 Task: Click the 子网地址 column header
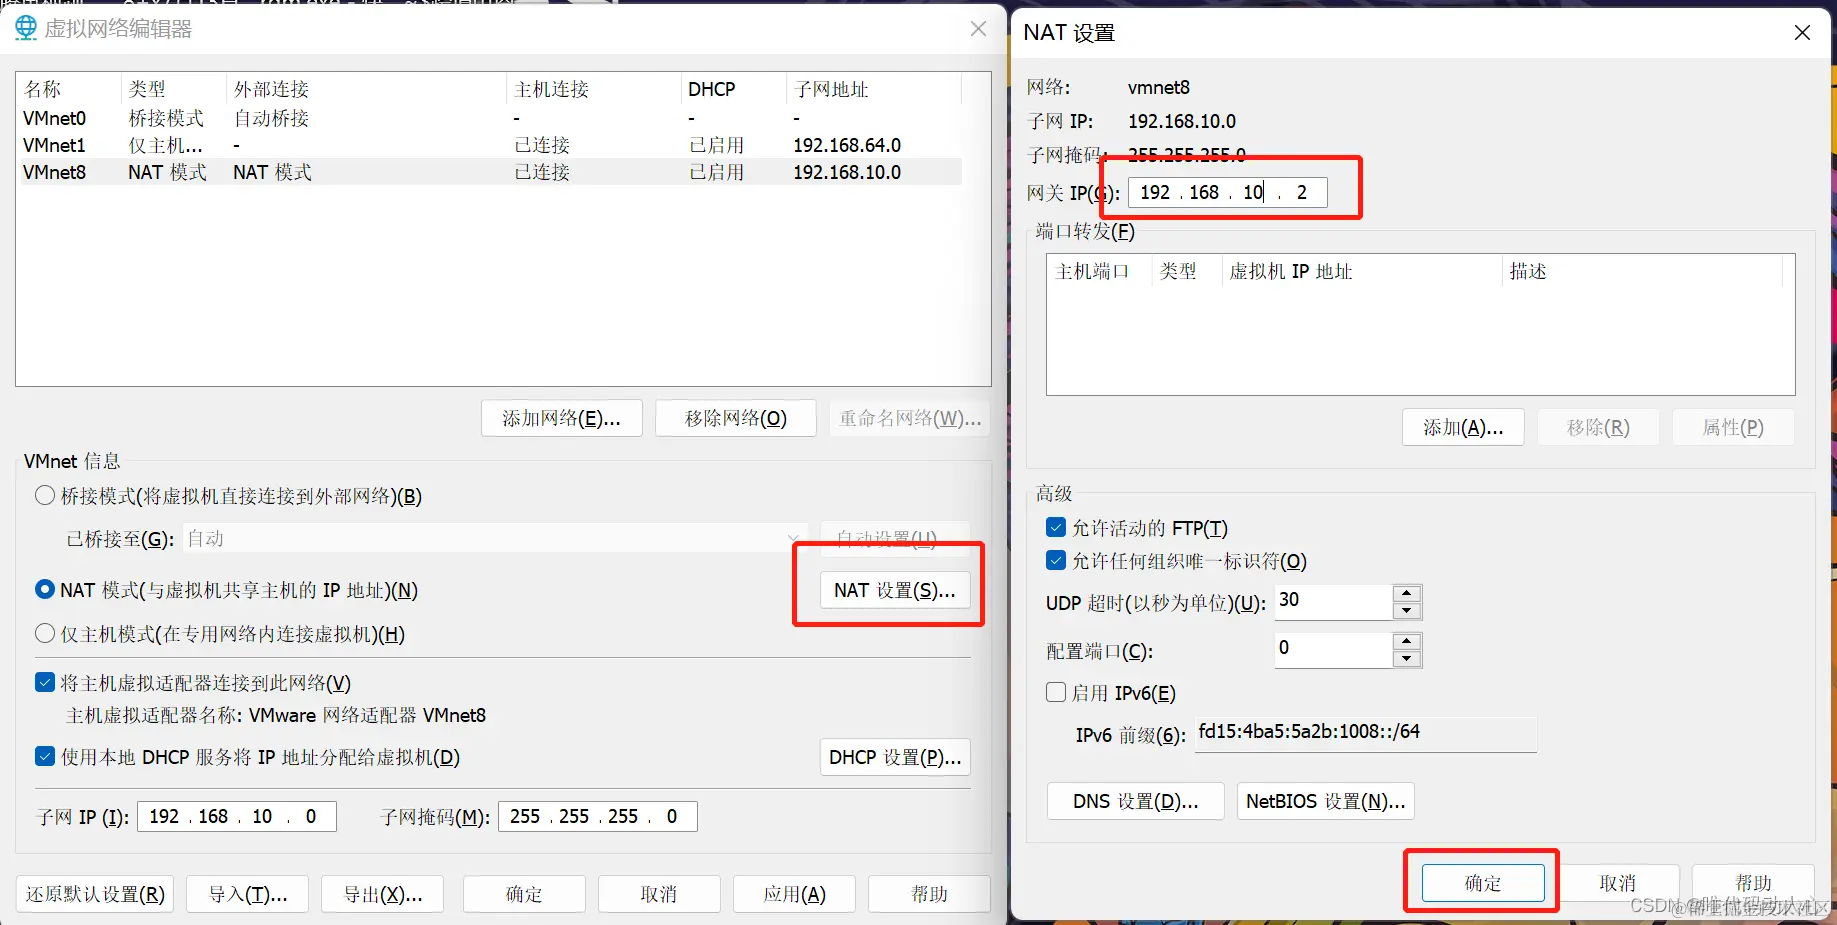[x=874, y=89]
